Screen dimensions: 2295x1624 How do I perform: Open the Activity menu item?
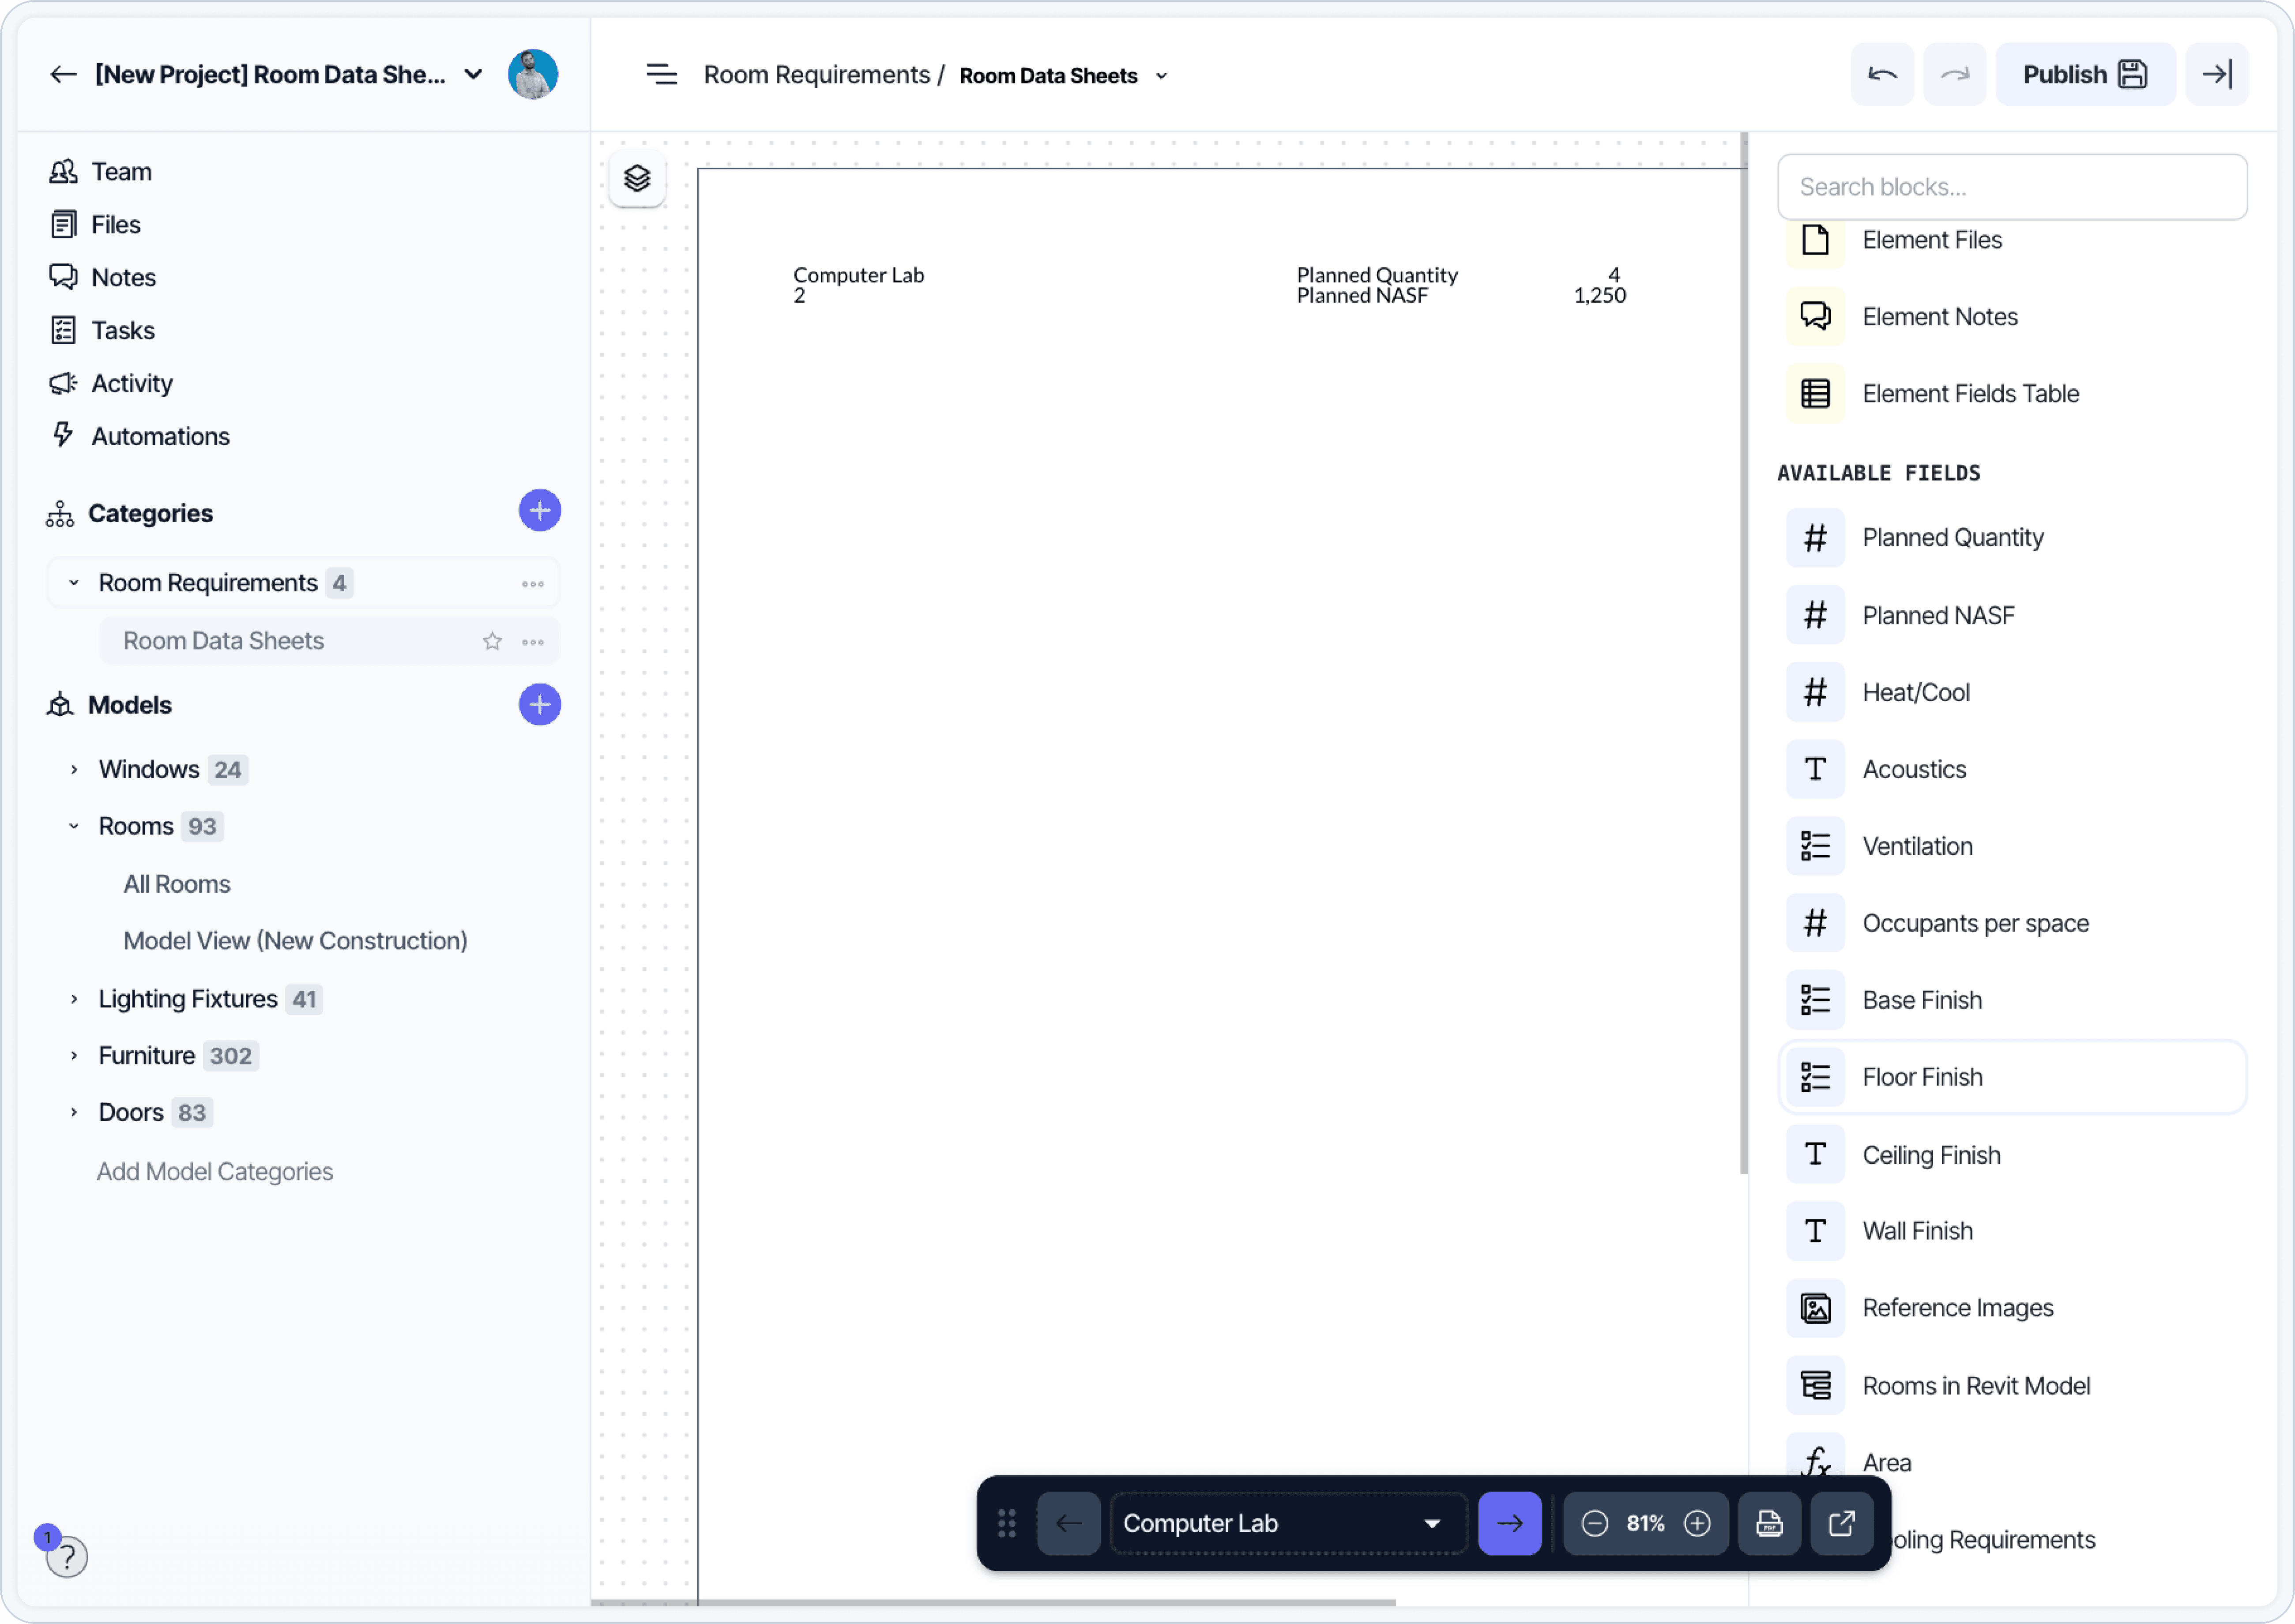[x=132, y=383]
